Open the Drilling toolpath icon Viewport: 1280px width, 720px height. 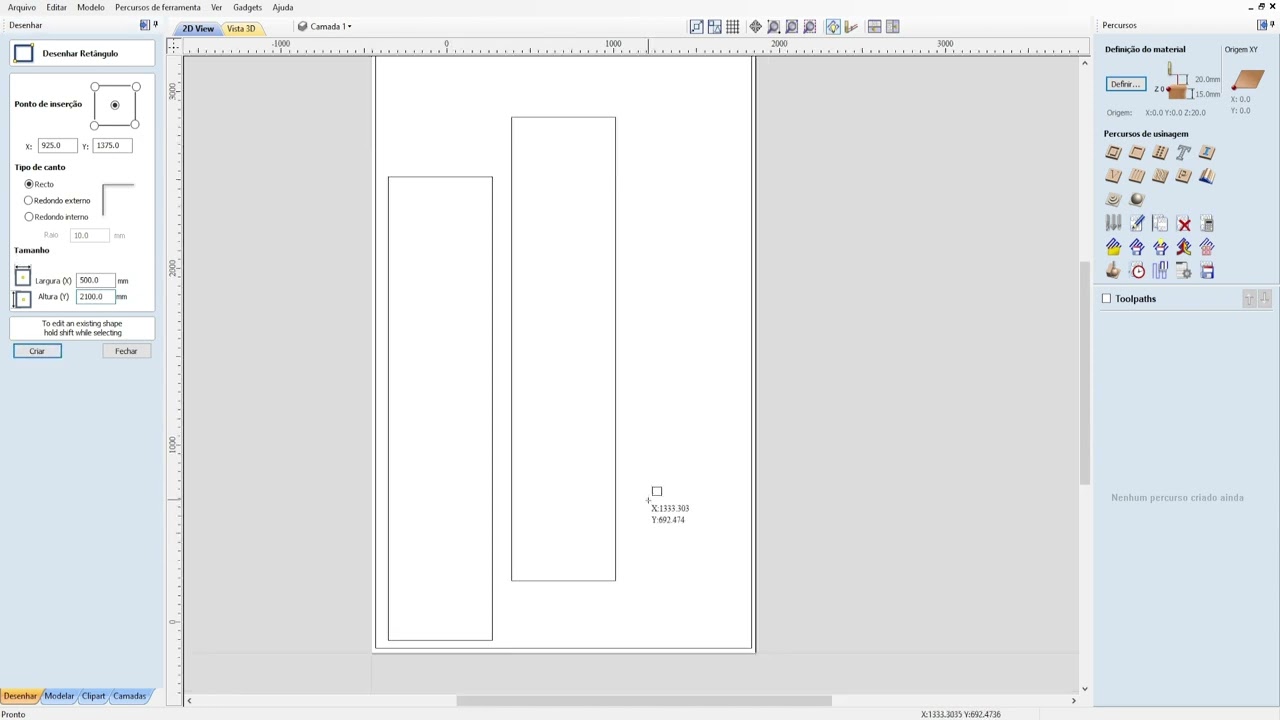1160,152
